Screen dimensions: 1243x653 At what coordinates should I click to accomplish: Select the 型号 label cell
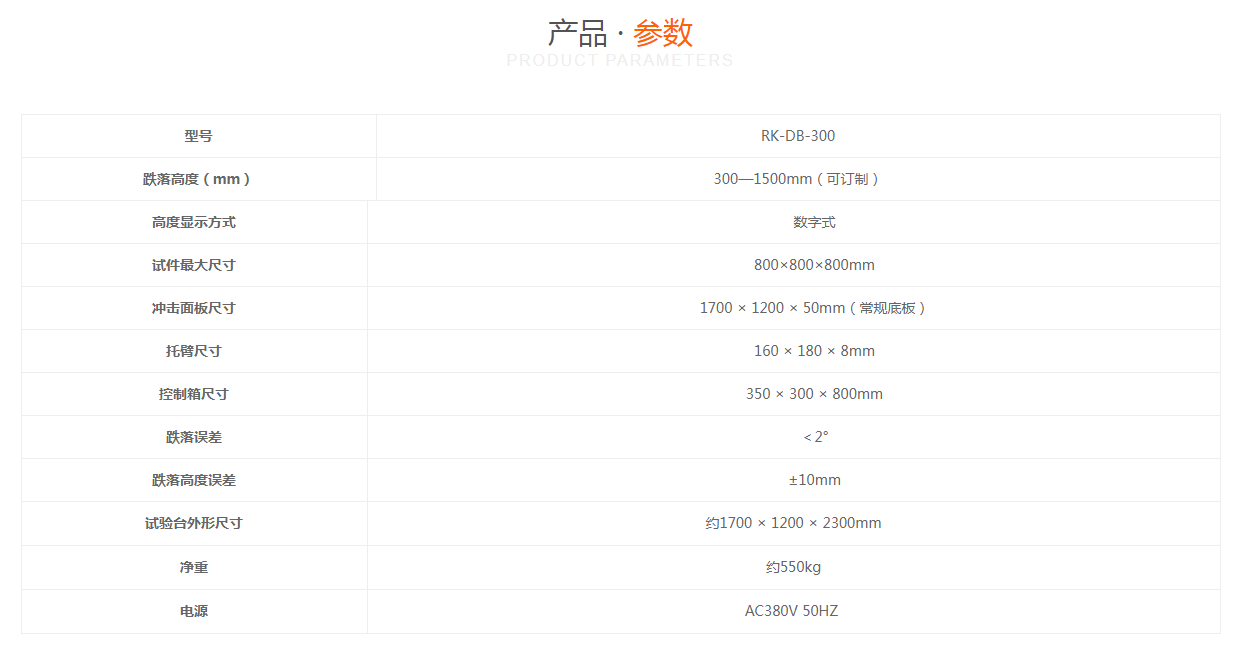(198, 136)
